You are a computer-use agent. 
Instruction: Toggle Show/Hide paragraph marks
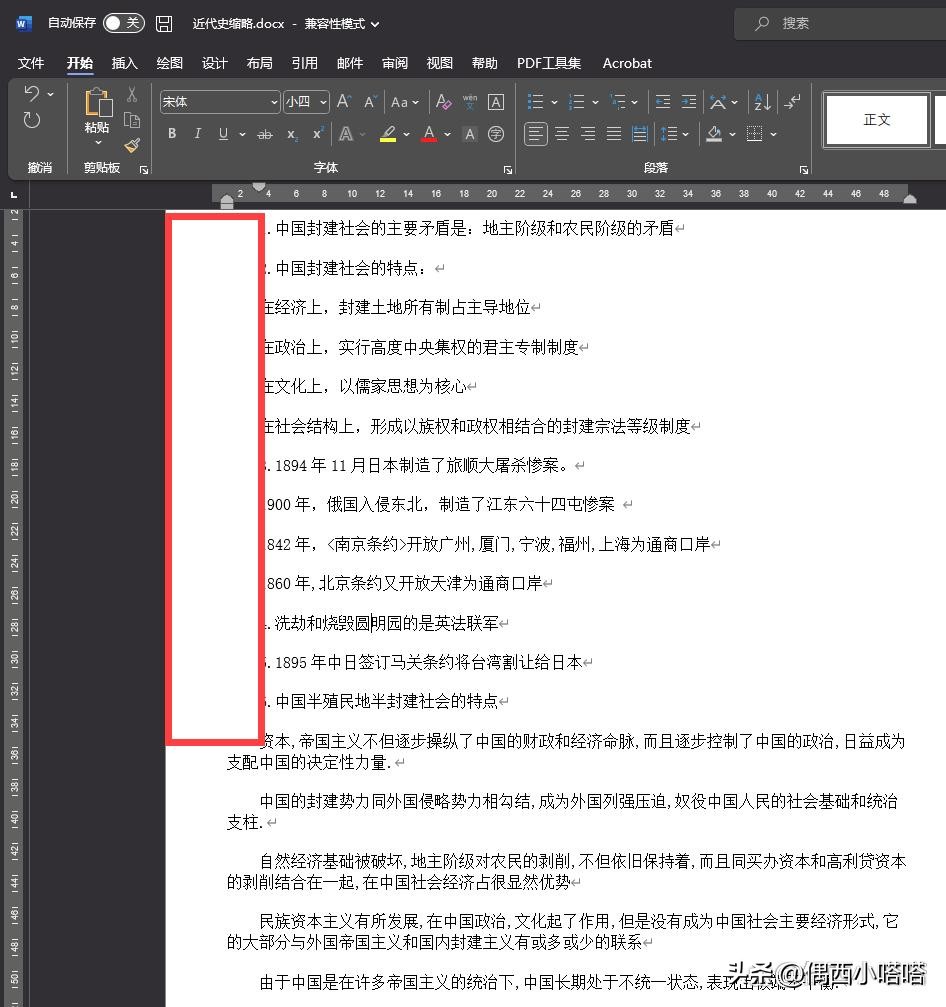pyautogui.click(x=793, y=101)
